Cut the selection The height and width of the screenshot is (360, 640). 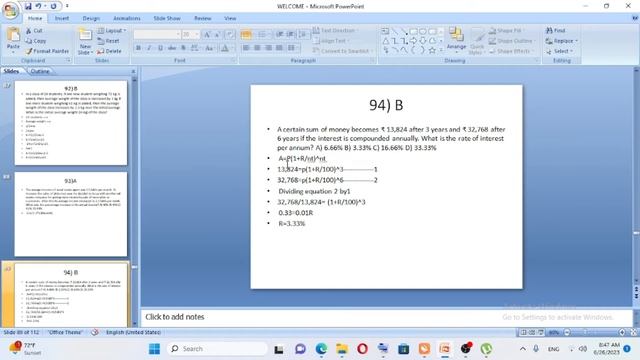(x=34, y=31)
